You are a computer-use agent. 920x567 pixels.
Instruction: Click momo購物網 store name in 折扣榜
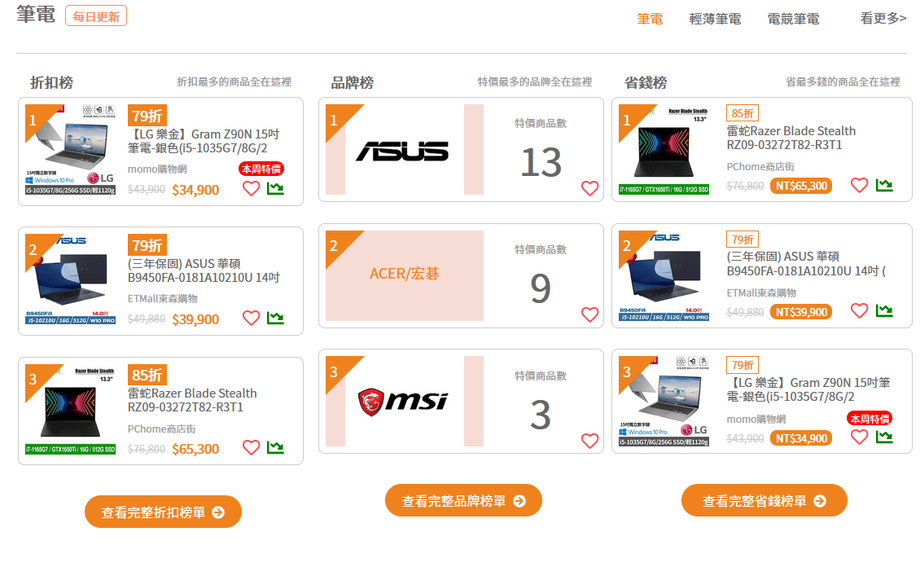click(x=157, y=169)
